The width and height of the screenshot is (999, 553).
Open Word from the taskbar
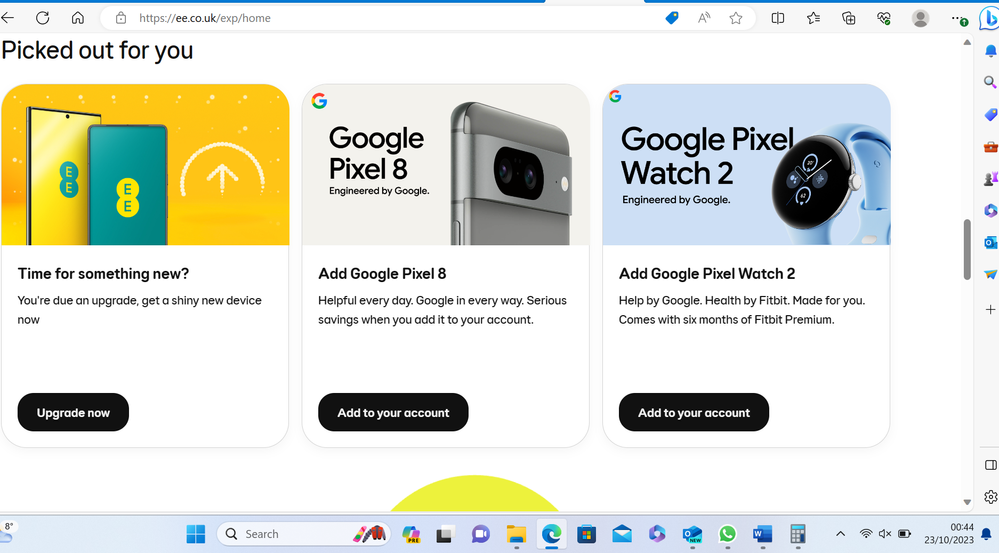coord(762,534)
